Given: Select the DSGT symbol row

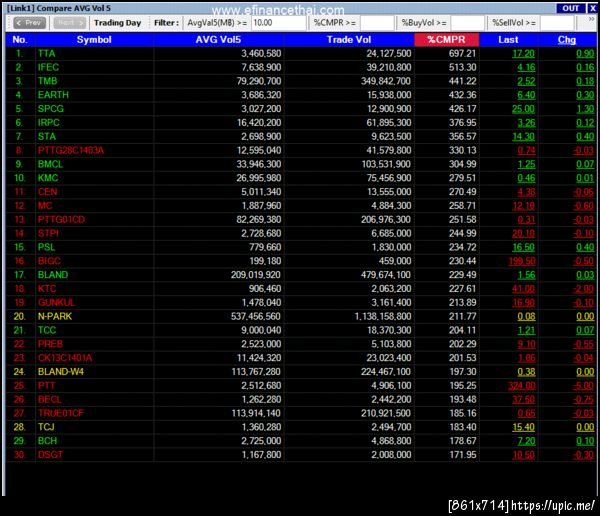Looking at the screenshot, I should point(301,455).
